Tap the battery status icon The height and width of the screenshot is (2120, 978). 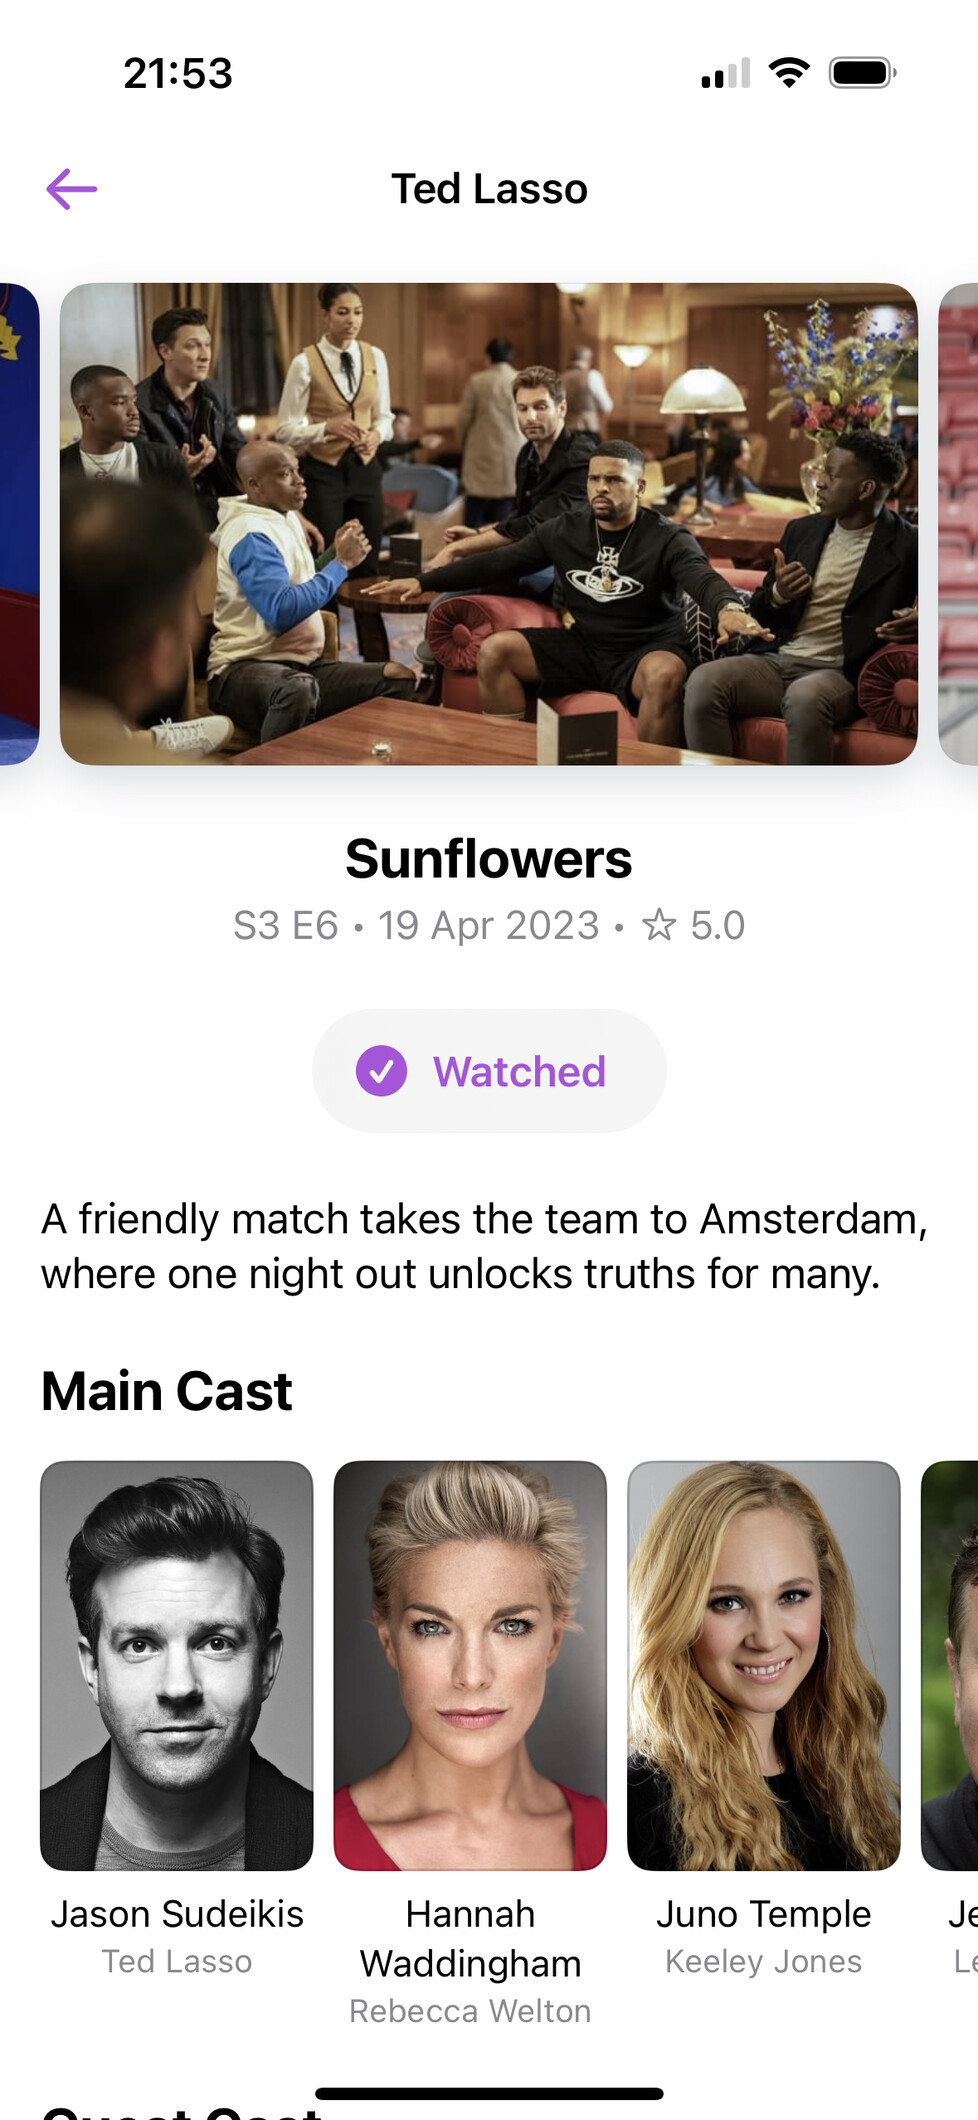coord(863,73)
